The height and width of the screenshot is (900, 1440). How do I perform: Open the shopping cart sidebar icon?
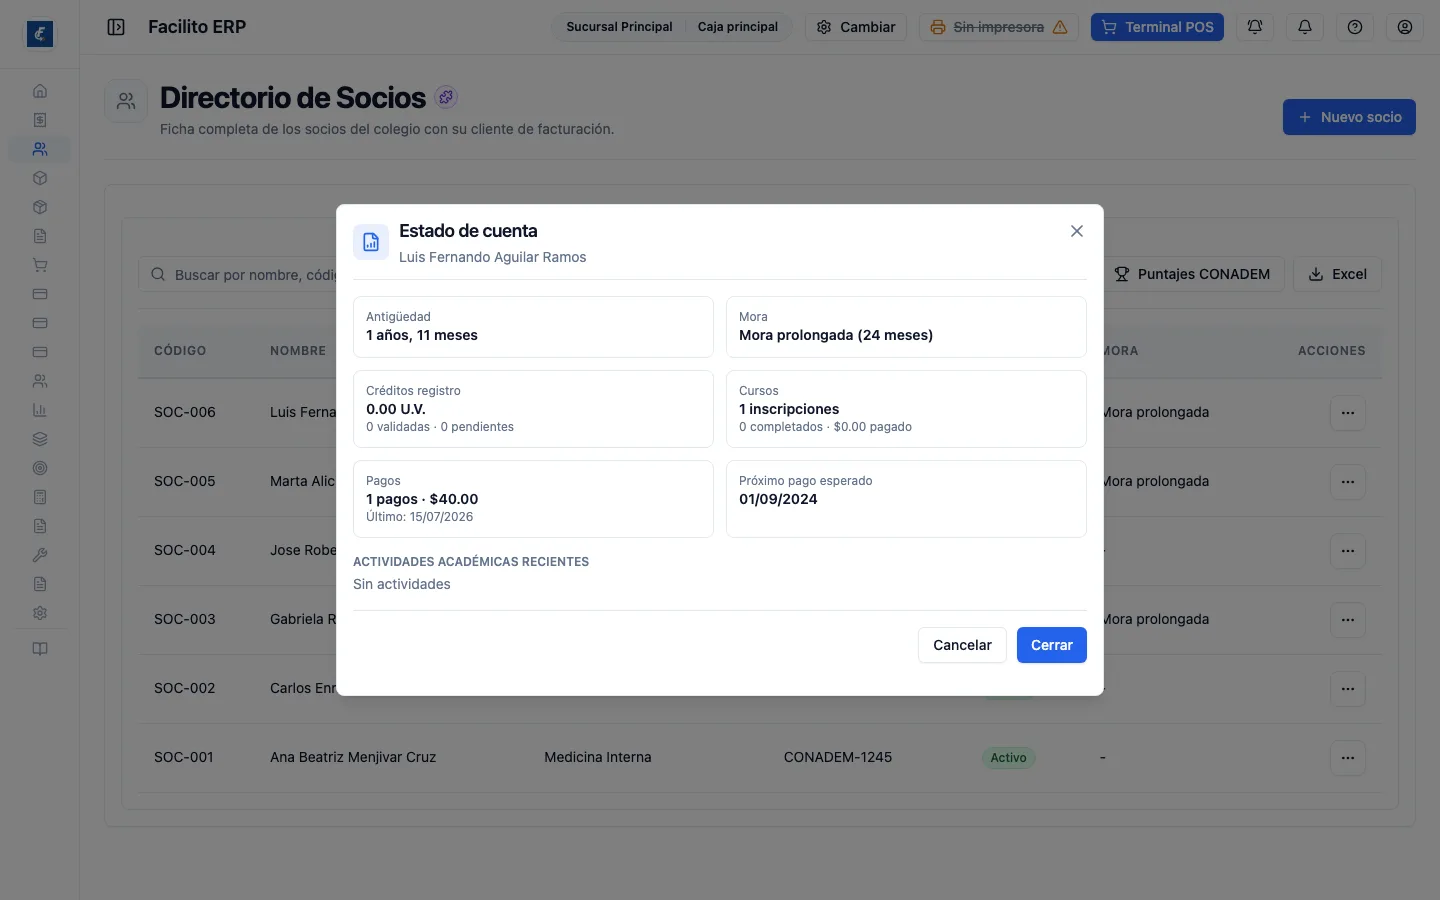click(40, 265)
